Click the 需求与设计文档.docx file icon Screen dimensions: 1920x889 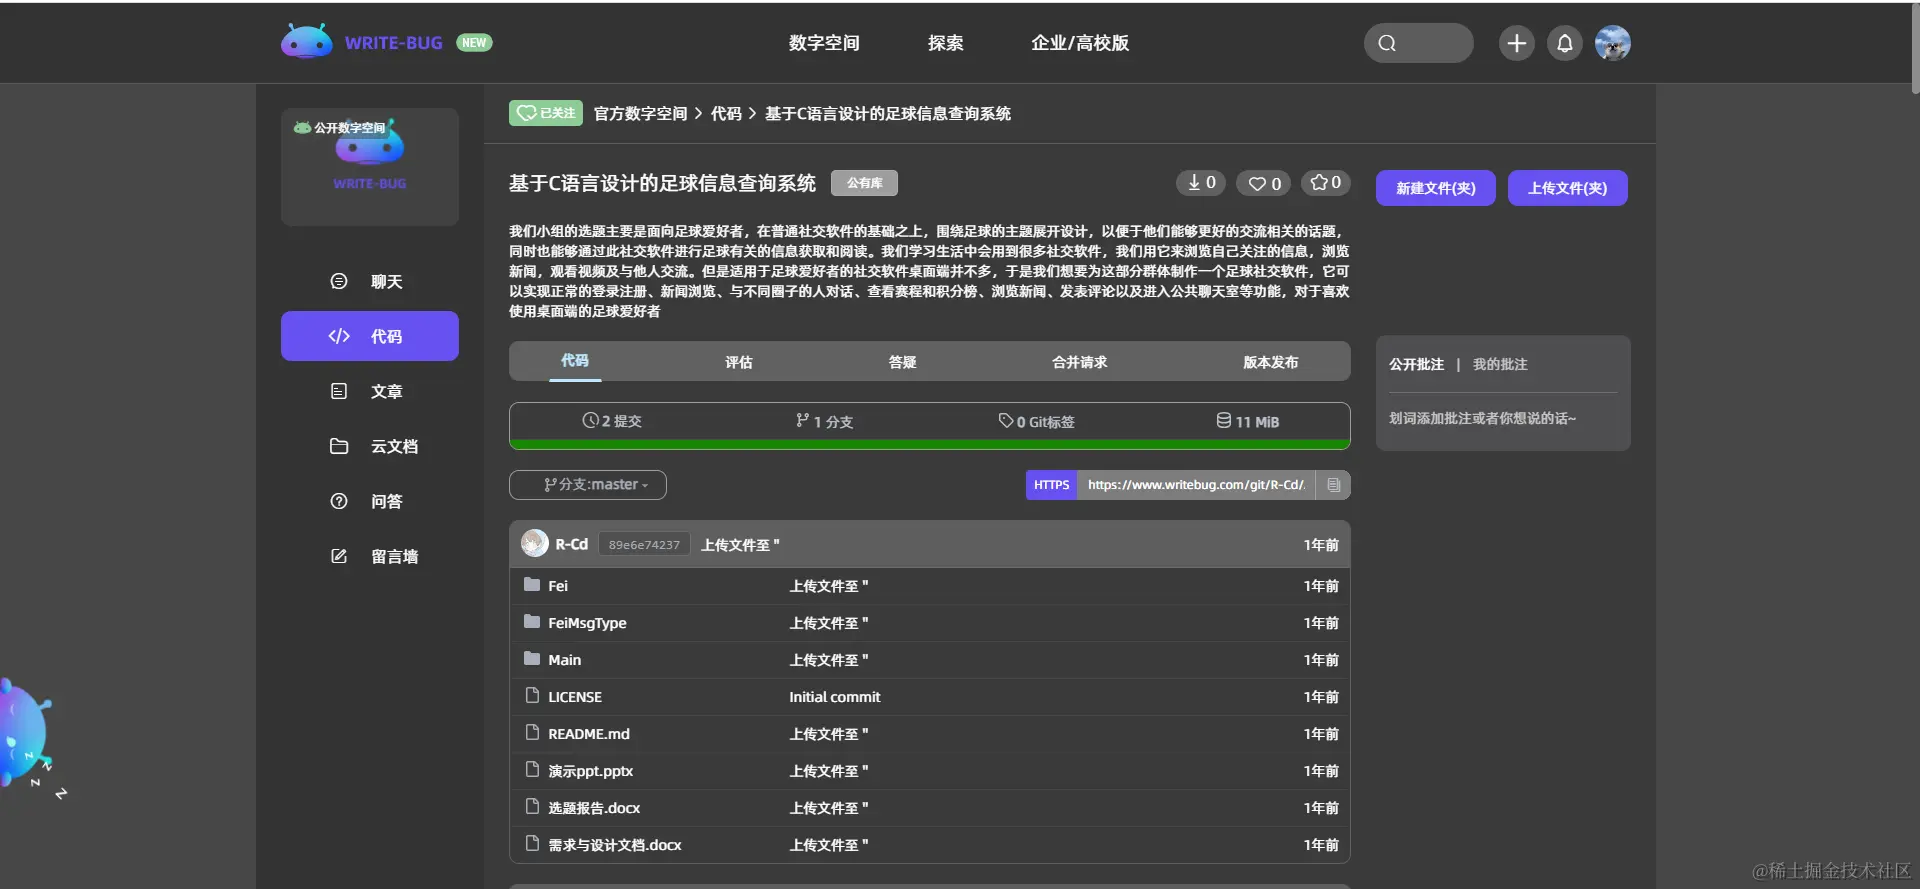(x=532, y=843)
